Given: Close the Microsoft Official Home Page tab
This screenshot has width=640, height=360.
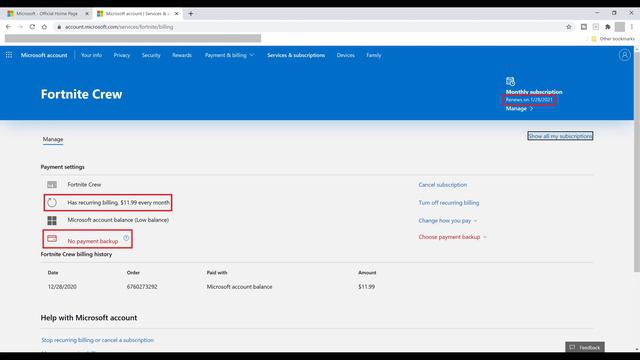Looking at the screenshot, I should [x=87, y=13].
